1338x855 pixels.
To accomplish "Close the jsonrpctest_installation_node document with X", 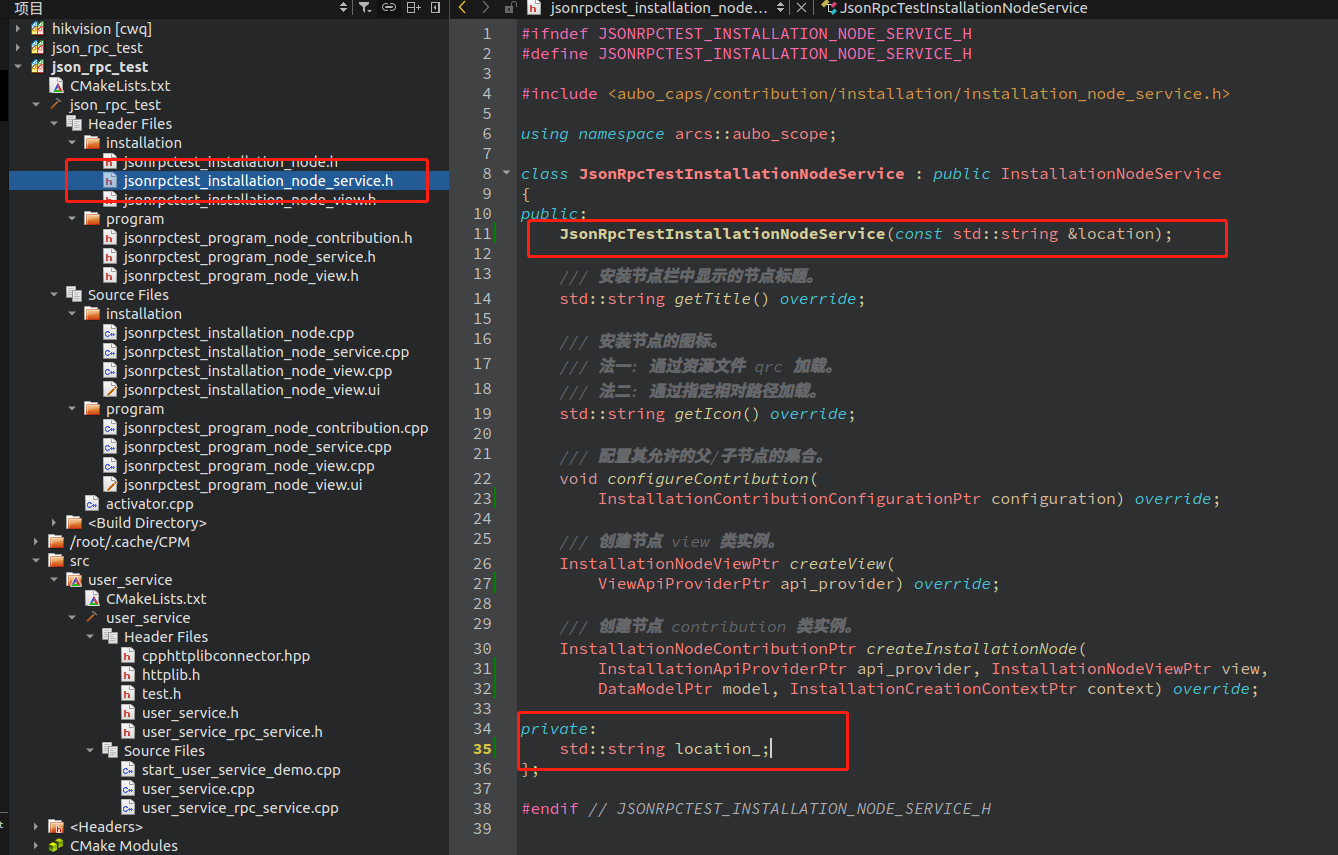I will point(800,8).
